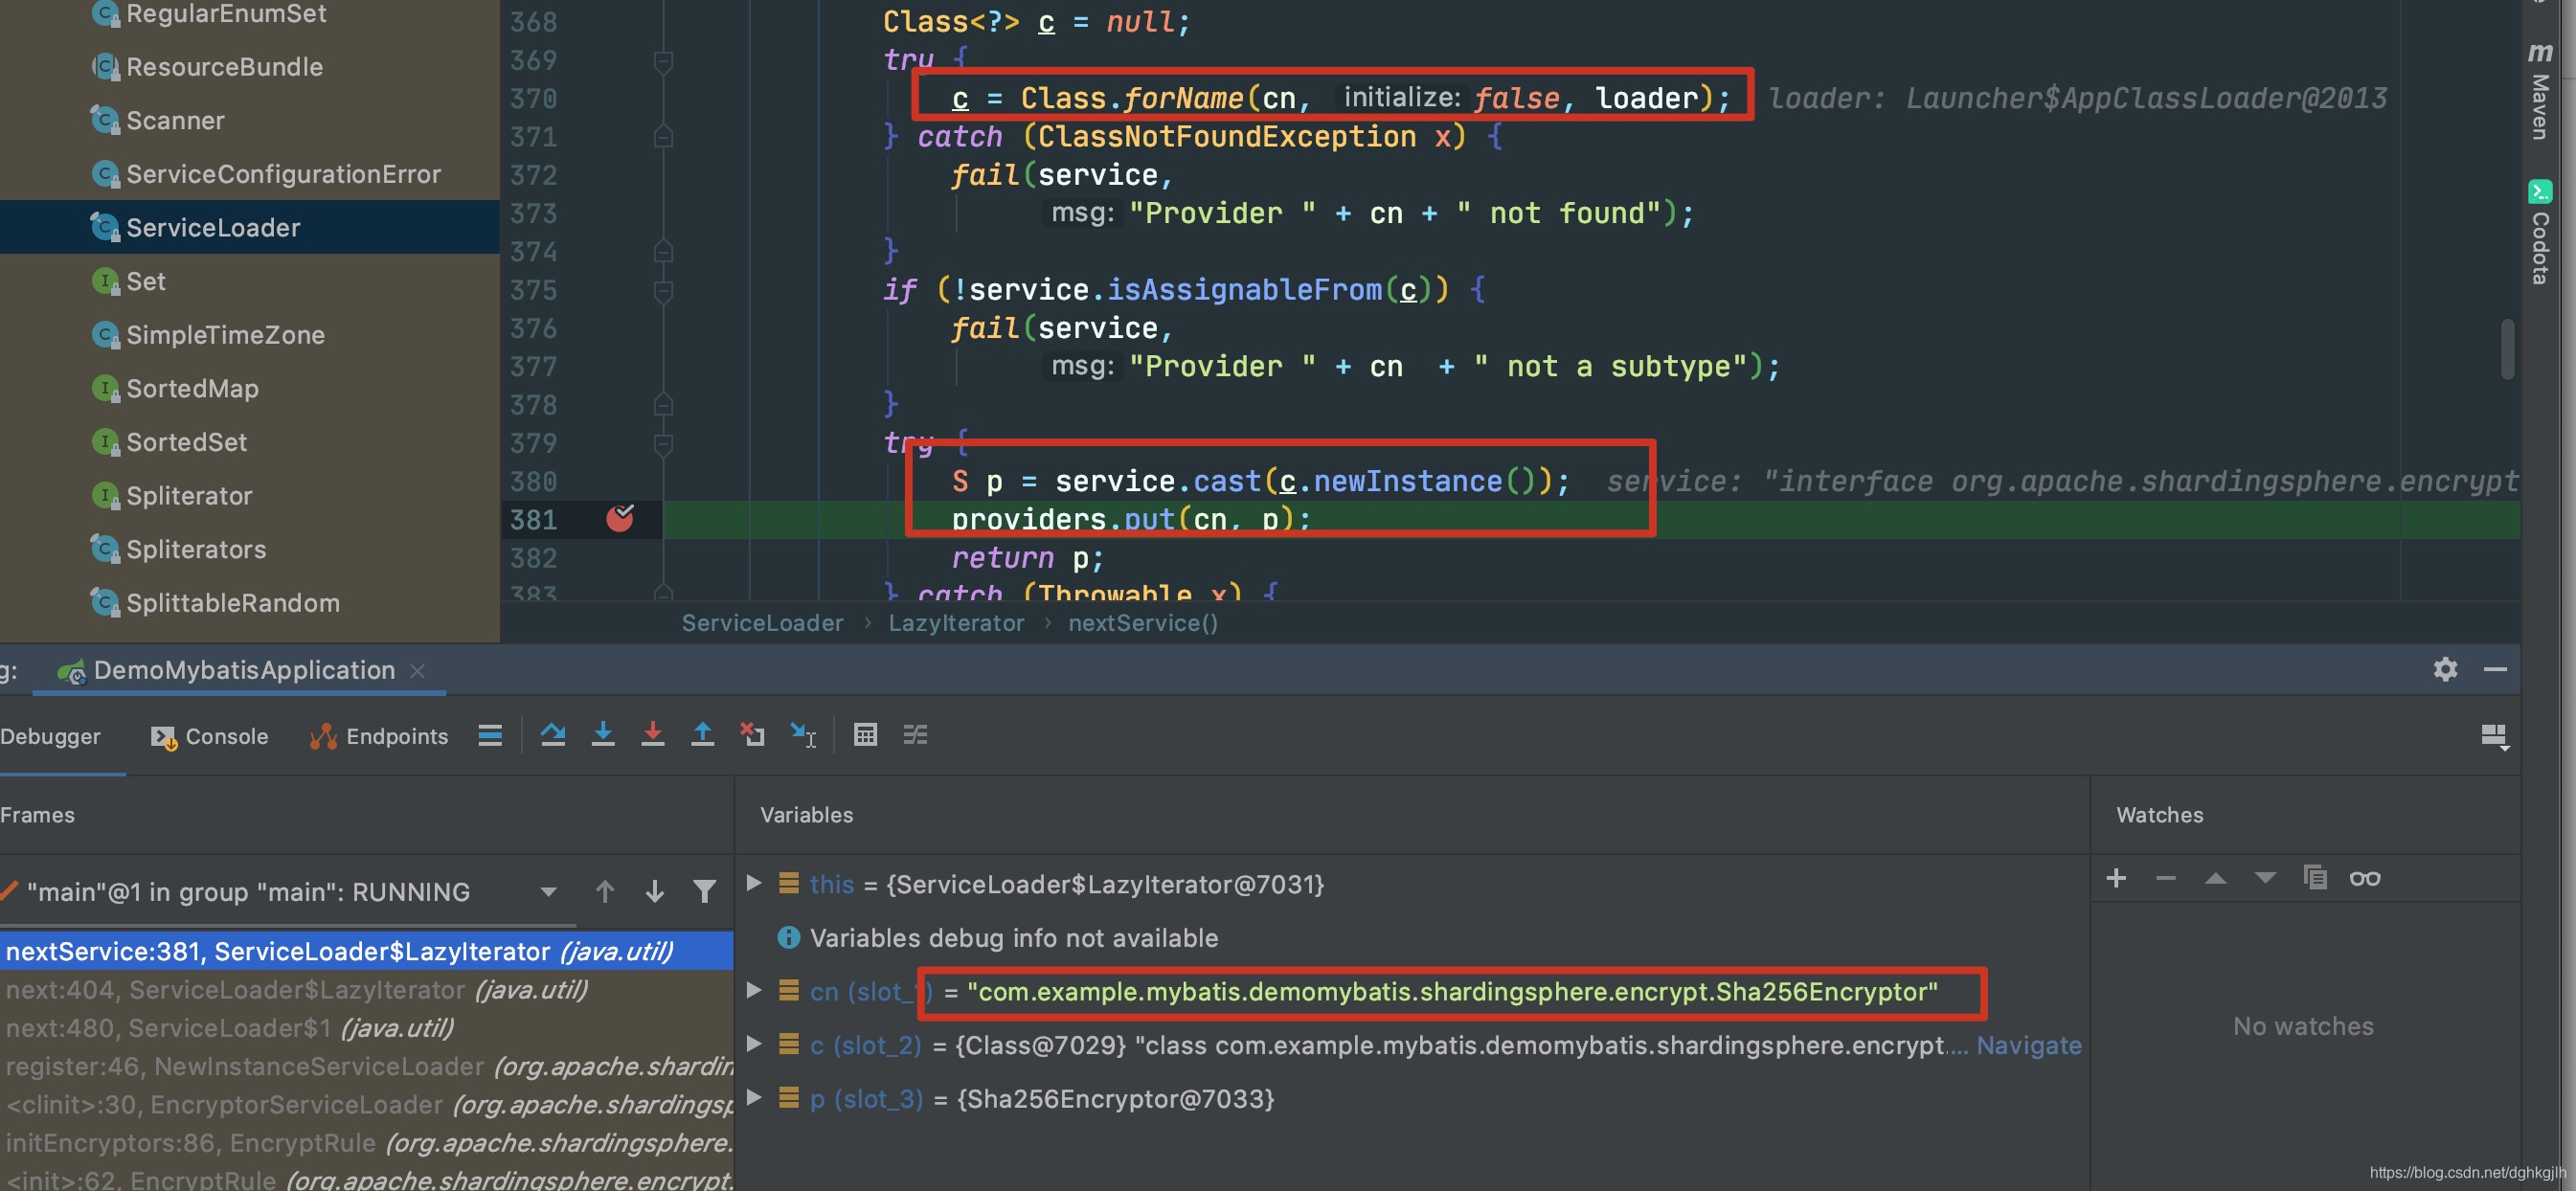This screenshot has height=1191, width=2576.
Task: Click the Step Over debugger icon
Action: click(x=553, y=735)
